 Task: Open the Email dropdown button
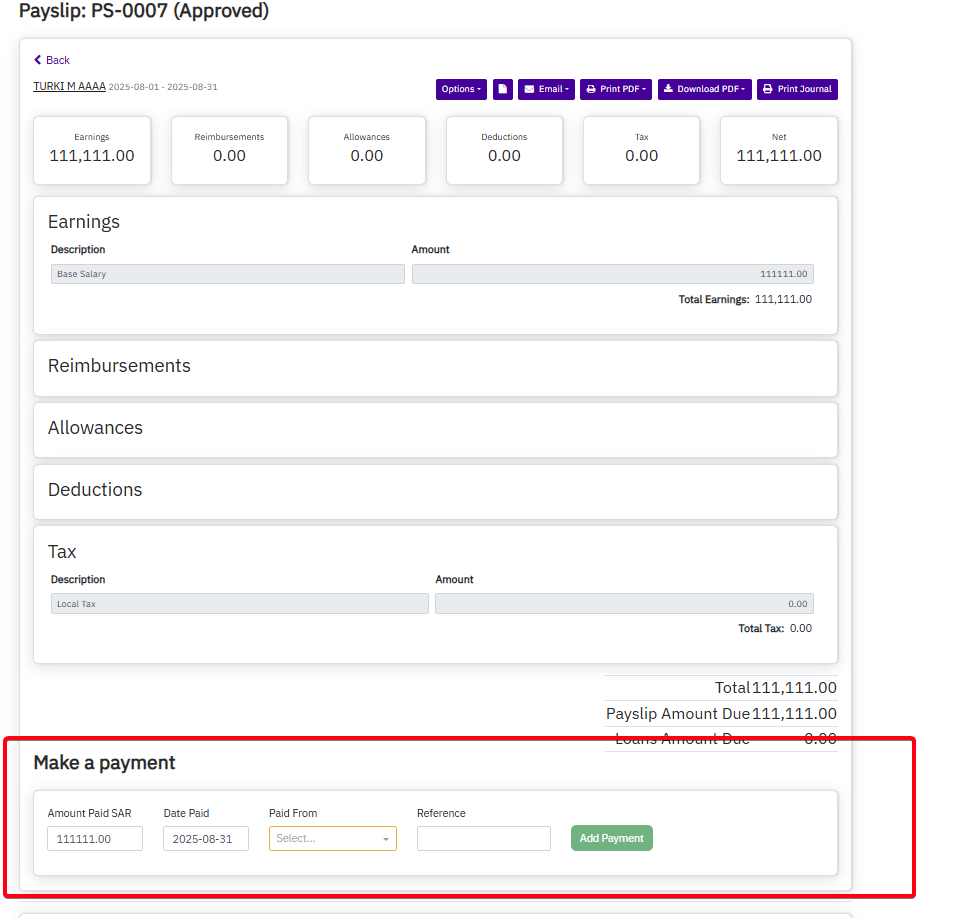pos(546,89)
